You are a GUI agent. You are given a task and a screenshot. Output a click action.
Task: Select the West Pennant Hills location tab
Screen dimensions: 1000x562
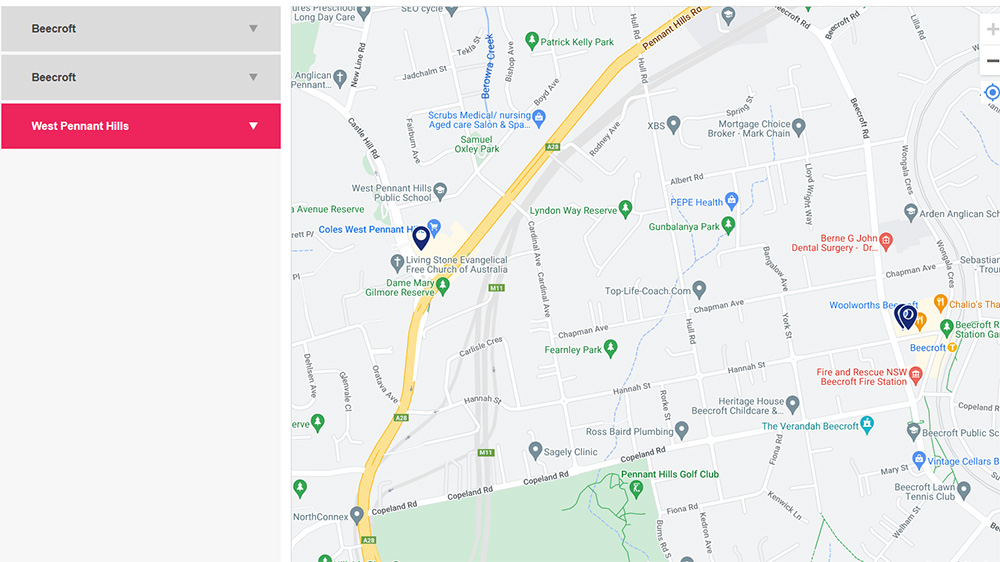tap(141, 126)
